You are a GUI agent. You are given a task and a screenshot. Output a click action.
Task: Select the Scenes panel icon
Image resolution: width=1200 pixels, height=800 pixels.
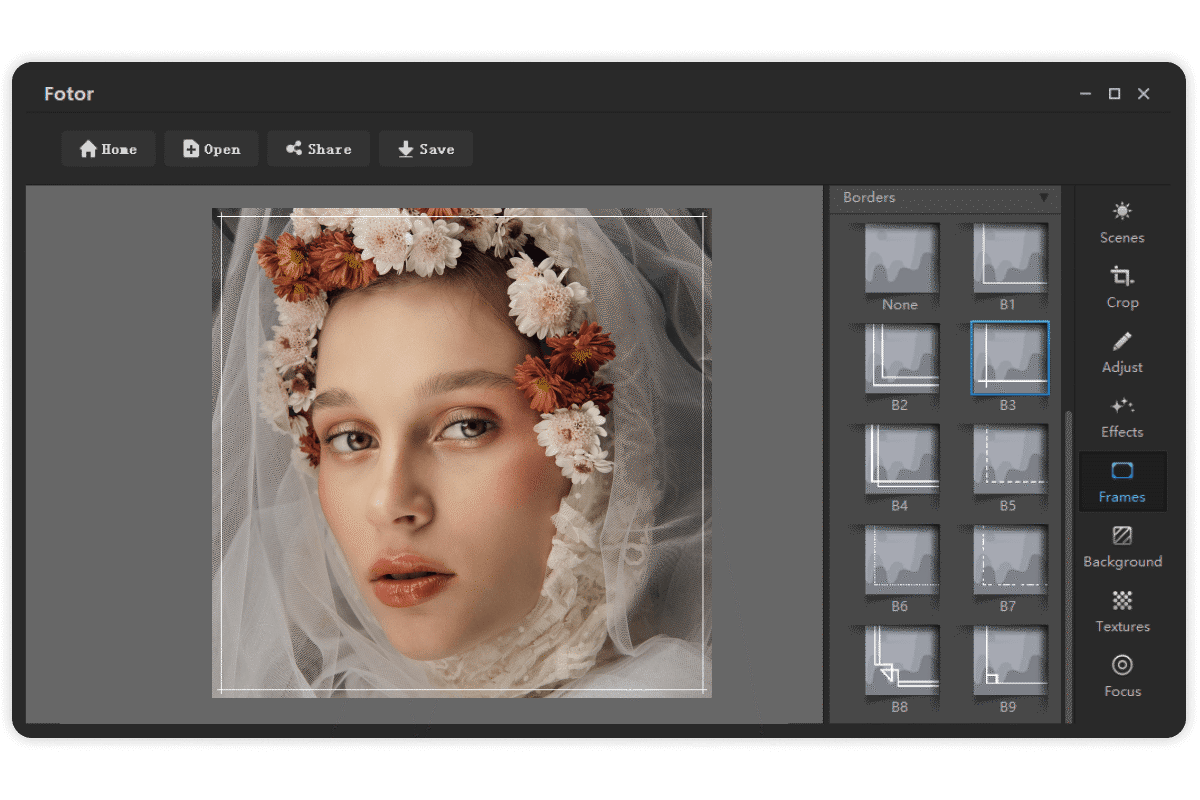pos(1121,222)
